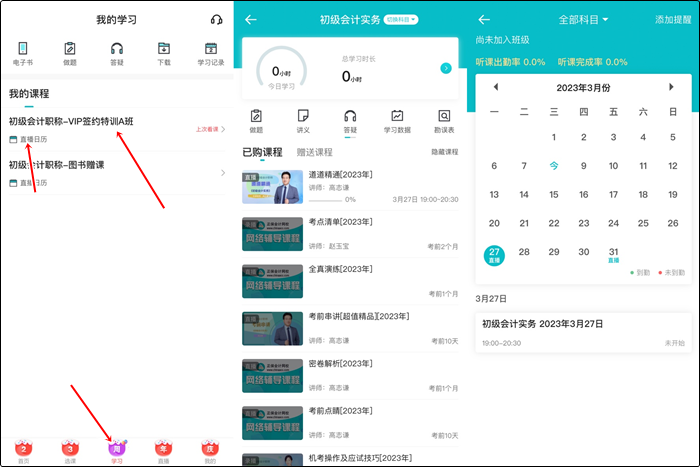This screenshot has height=467, width=700.
Task: Open 直播日历 under VIP签约特训A班
Action: point(28,139)
